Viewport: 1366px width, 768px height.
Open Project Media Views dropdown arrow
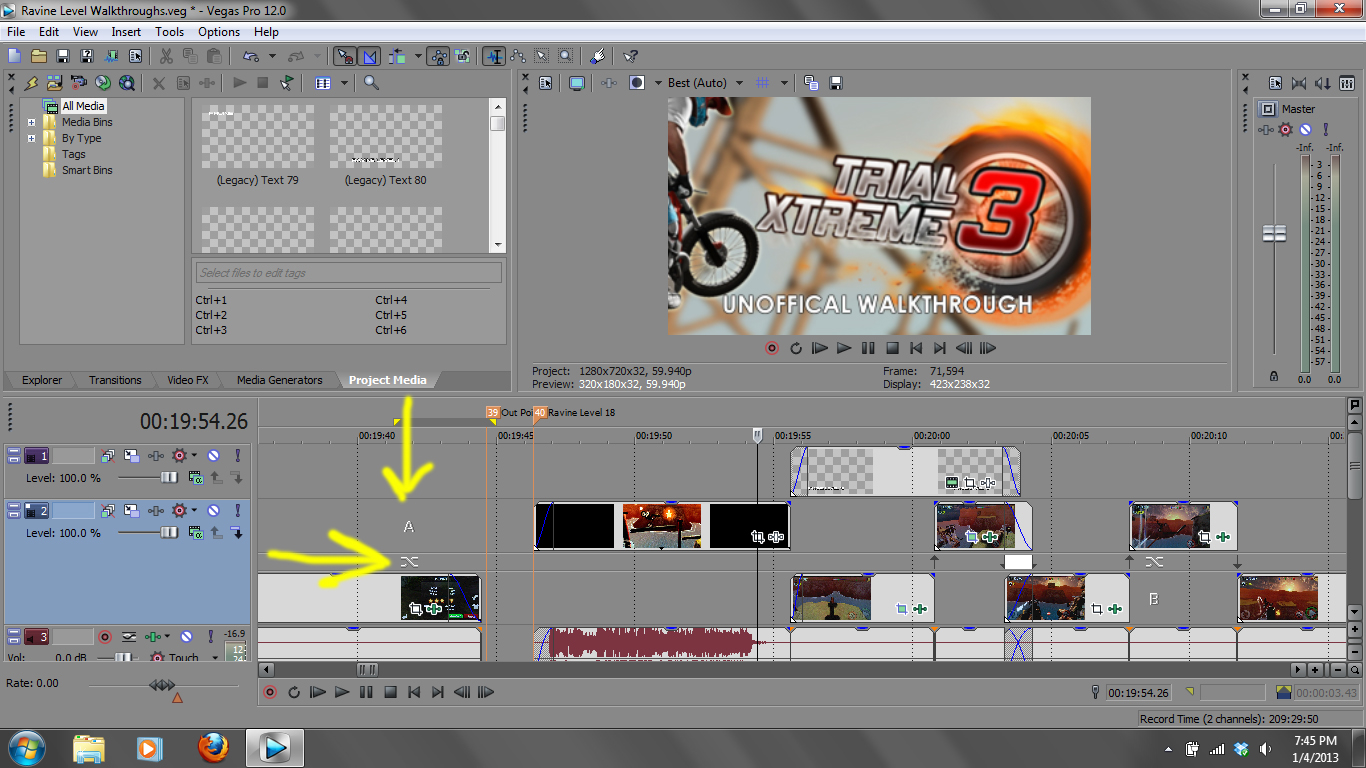coord(344,83)
